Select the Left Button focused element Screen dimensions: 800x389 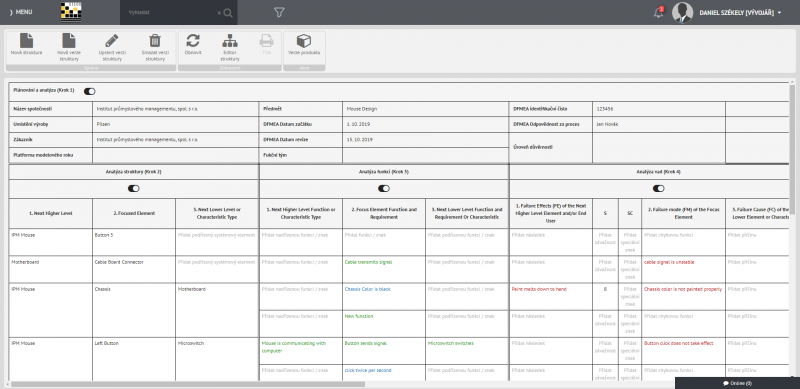pyautogui.click(x=134, y=359)
